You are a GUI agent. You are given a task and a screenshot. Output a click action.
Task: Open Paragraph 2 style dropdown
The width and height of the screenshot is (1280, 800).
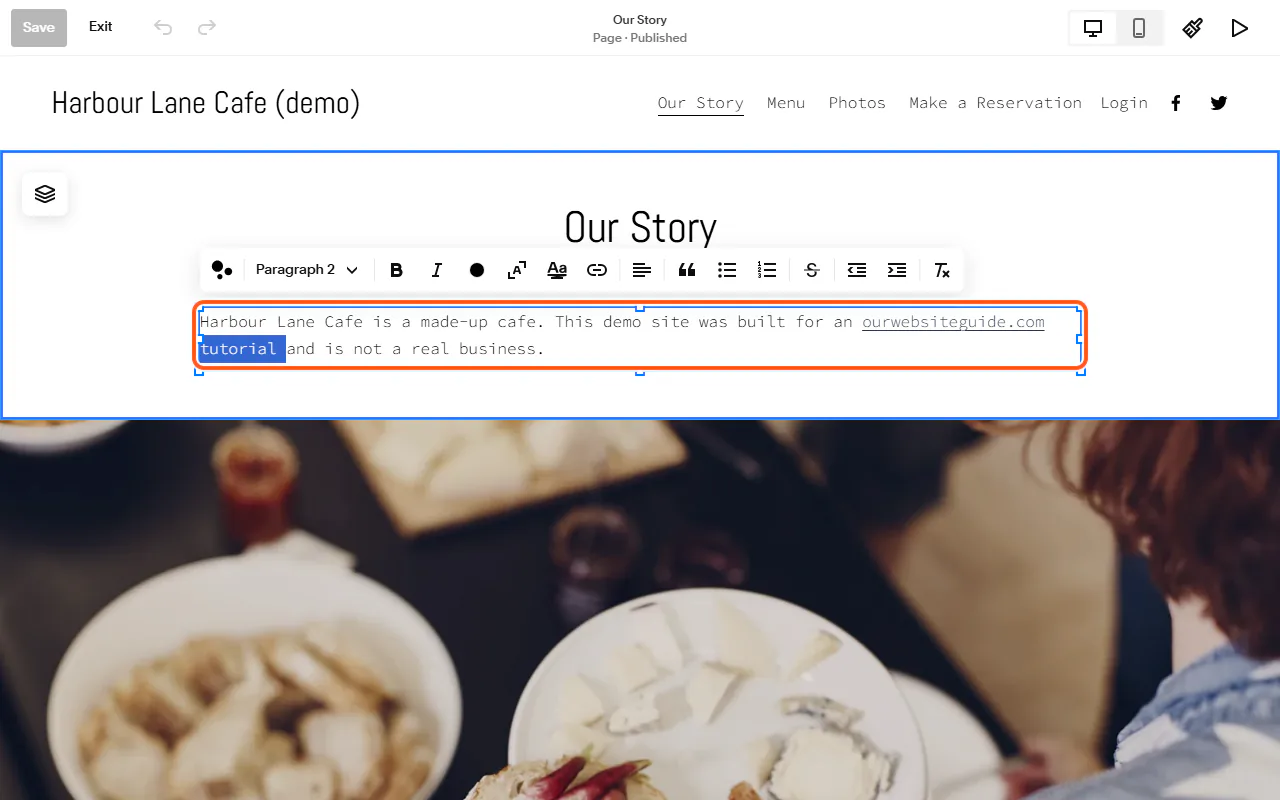[307, 270]
